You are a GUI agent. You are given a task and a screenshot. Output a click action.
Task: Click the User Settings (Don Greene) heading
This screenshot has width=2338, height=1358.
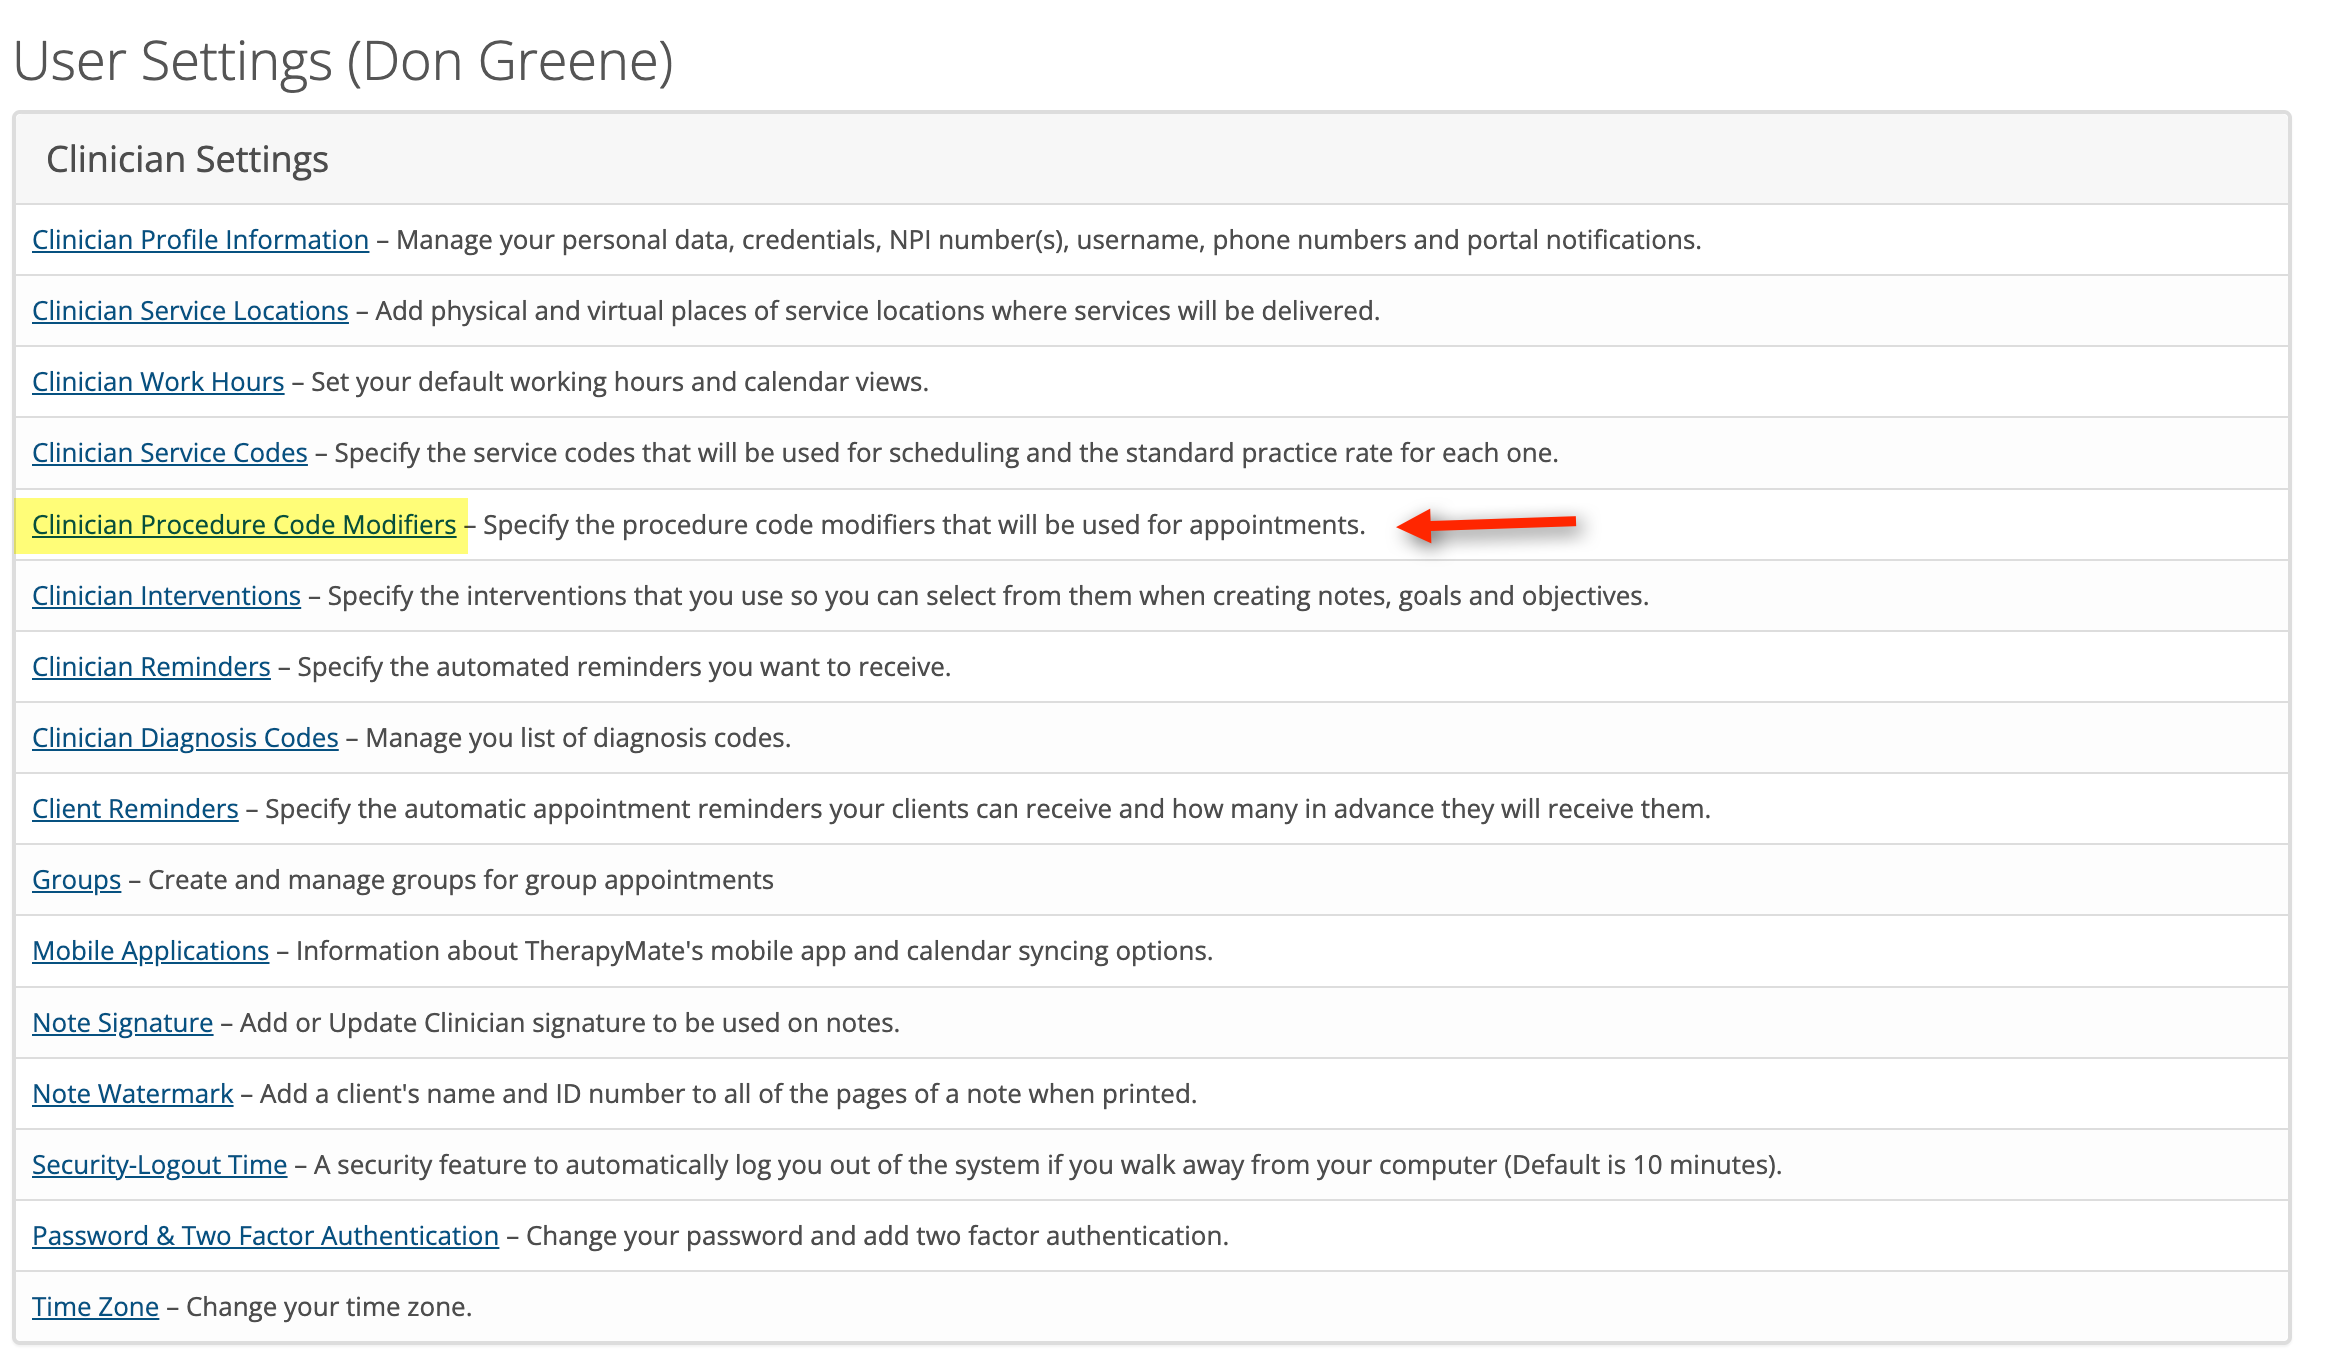343,61
